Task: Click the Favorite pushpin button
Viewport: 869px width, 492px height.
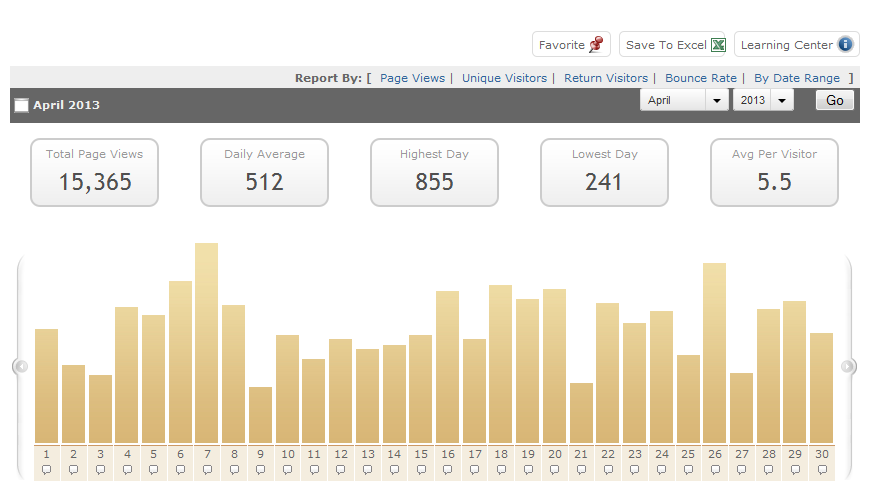Action: click(x=571, y=44)
